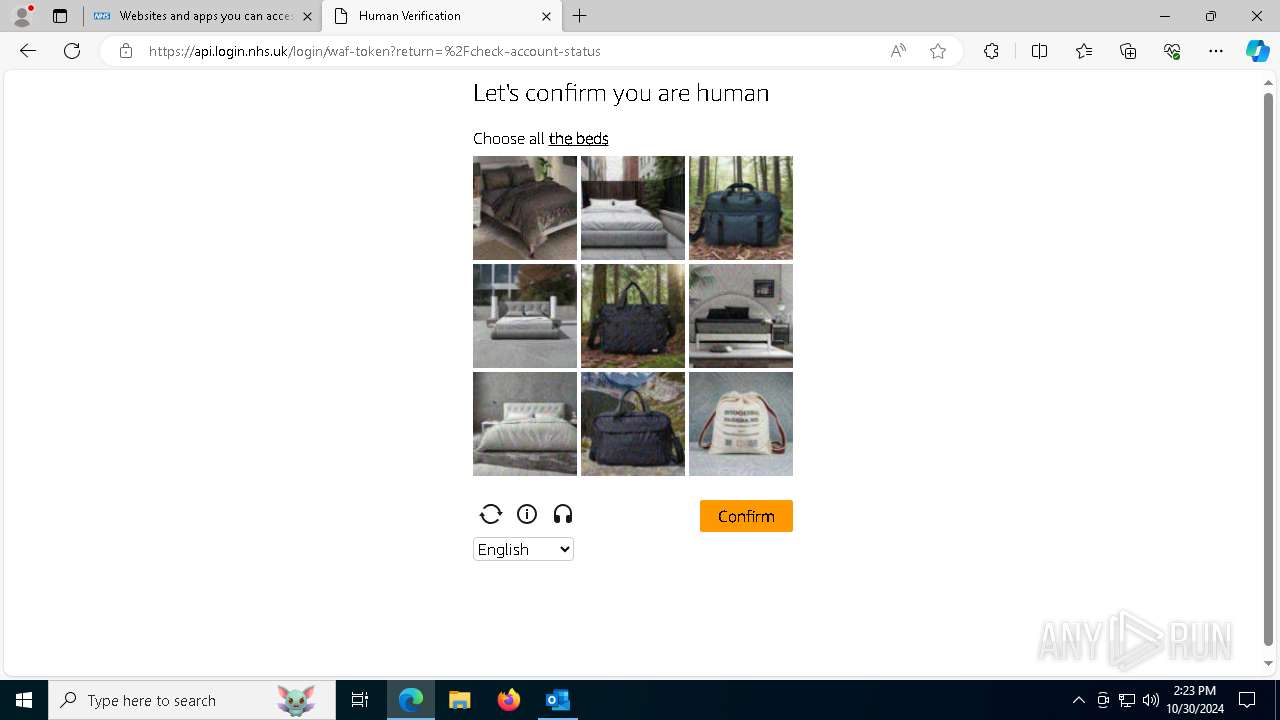Image resolution: width=1280 pixels, height=720 pixels.
Task: Refresh the captcha puzzle images
Action: [x=490, y=514]
